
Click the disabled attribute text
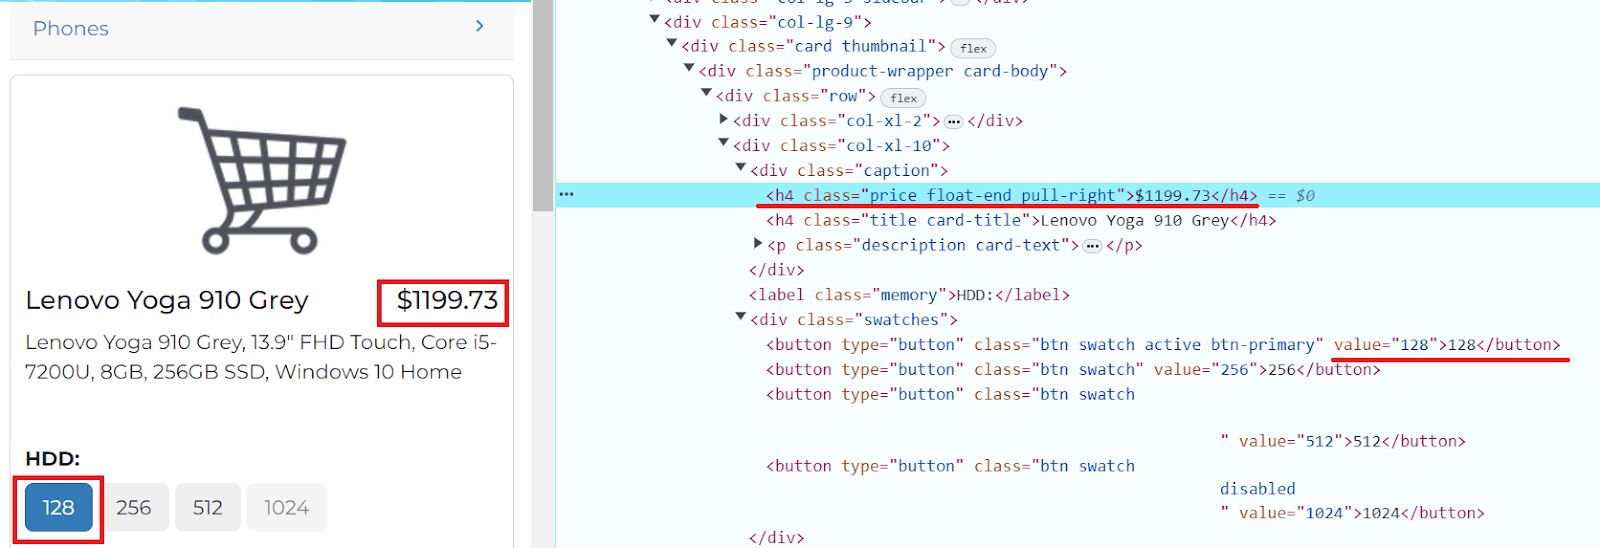point(1258,489)
